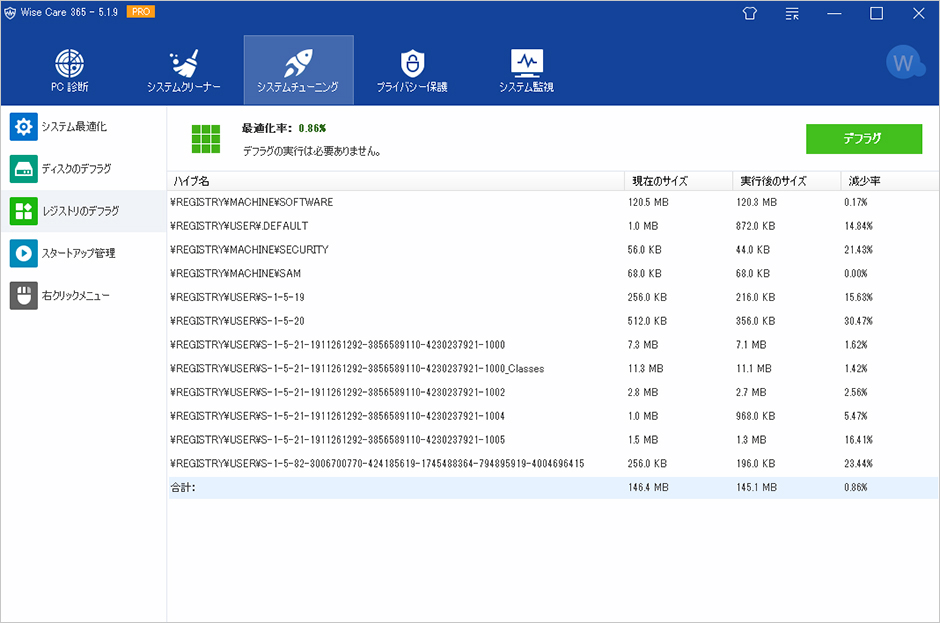
Task: Click the monitor pulse icon
Action: [527, 63]
